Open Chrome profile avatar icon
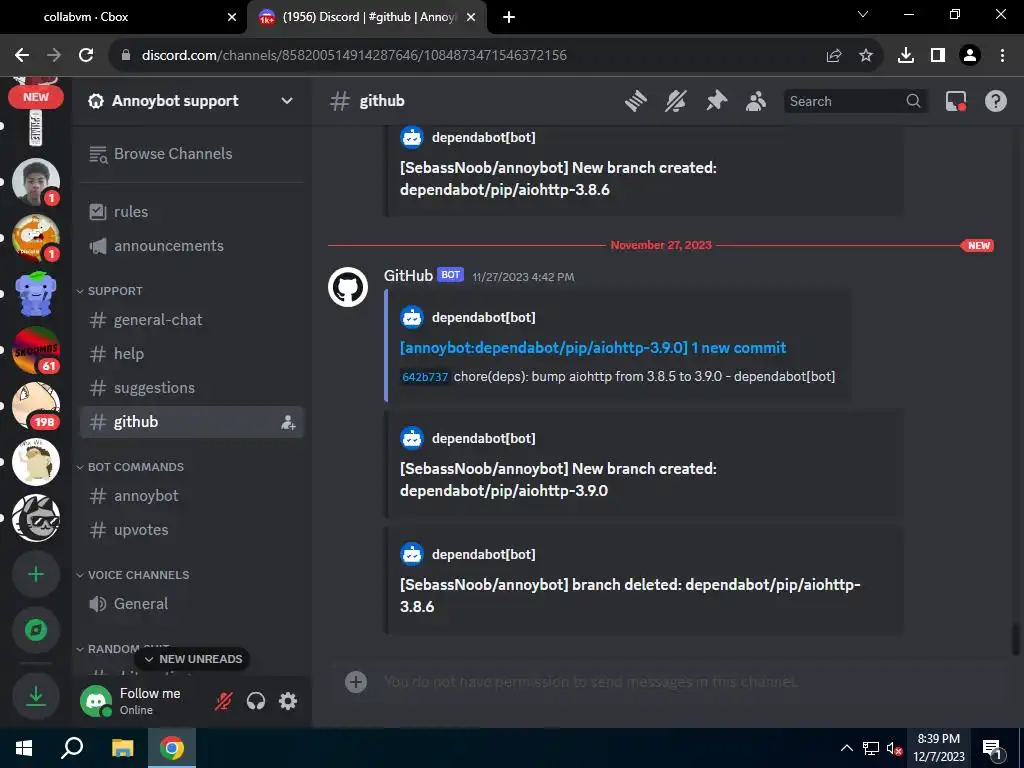 coord(970,56)
